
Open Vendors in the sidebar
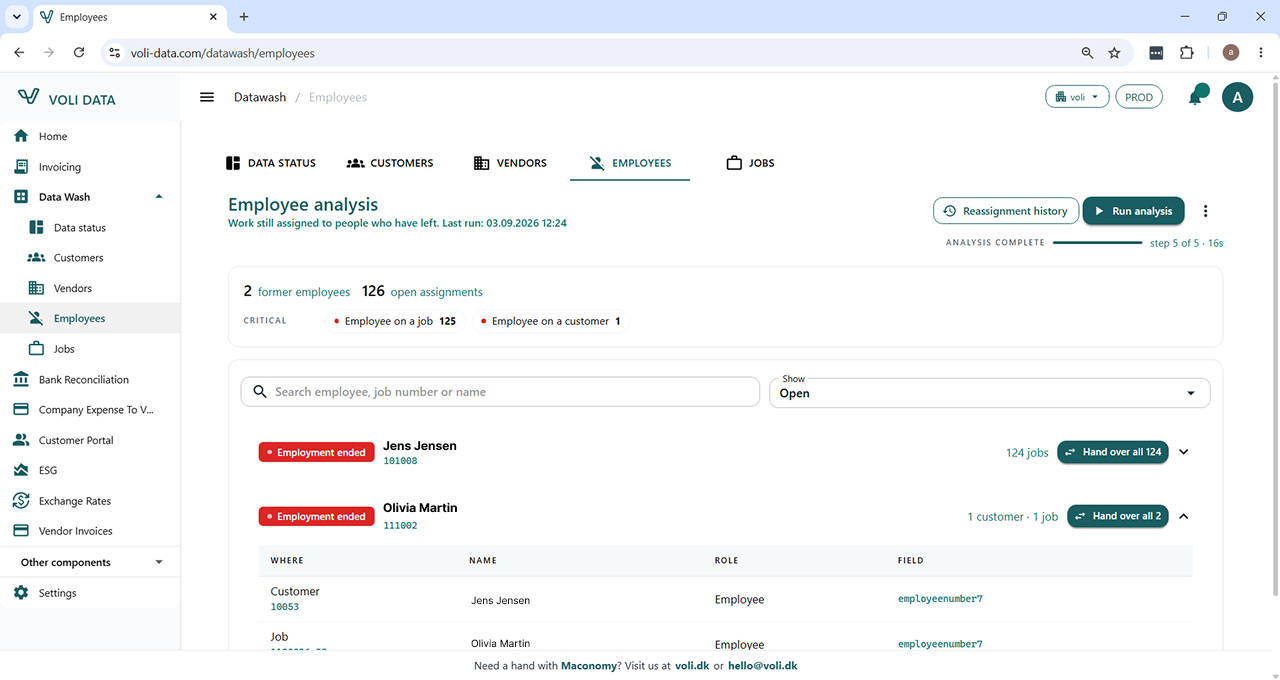[x=73, y=288]
